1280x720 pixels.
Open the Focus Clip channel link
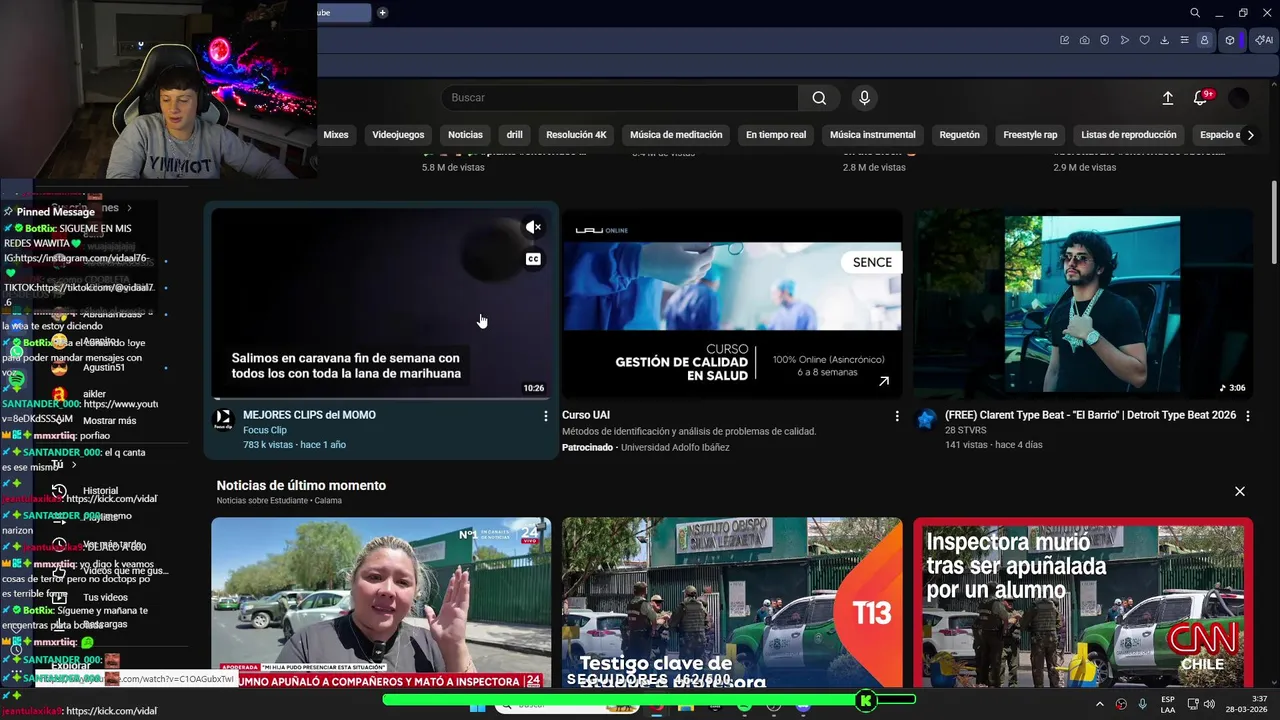click(x=264, y=430)
